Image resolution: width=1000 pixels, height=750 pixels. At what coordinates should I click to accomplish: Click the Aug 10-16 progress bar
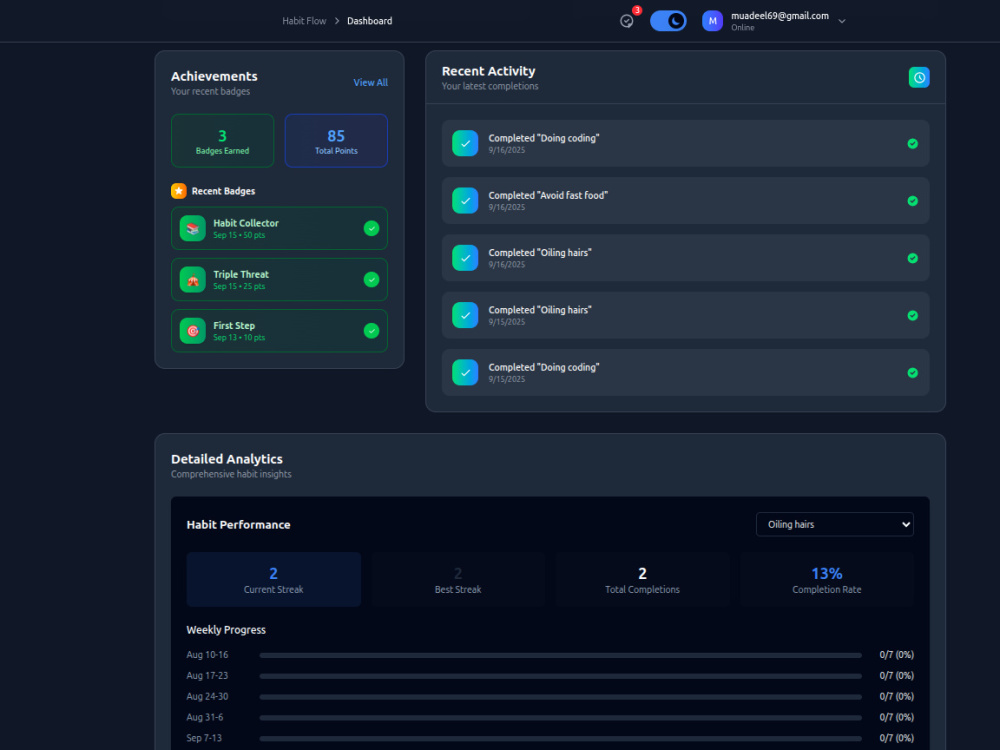click(x=561, y=655)
